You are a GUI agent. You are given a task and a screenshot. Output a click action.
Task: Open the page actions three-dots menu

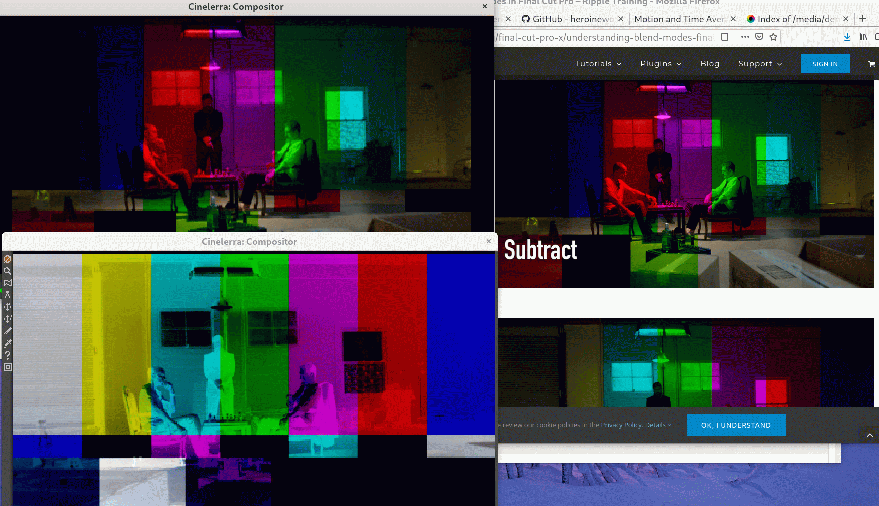(x=745, y=37)
